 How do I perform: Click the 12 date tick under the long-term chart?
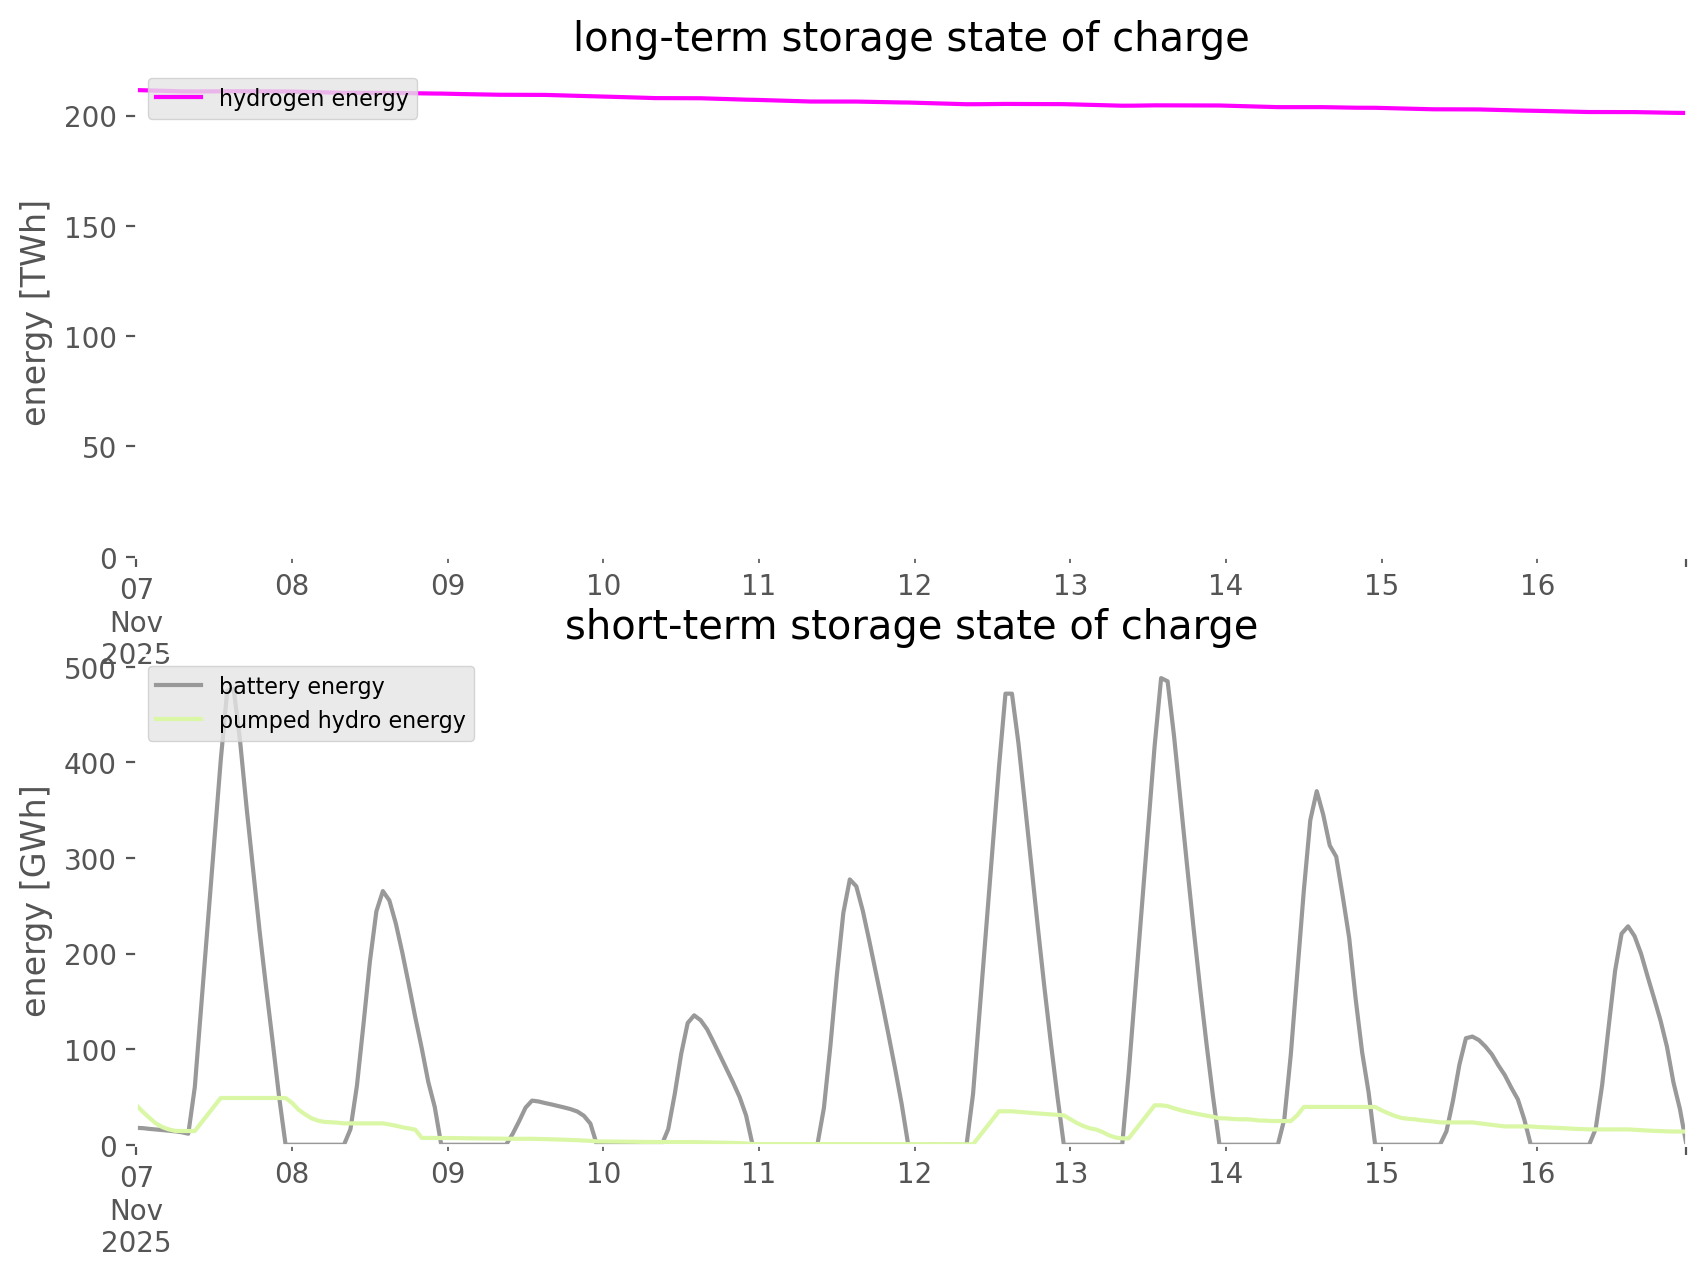click(915, 585)
